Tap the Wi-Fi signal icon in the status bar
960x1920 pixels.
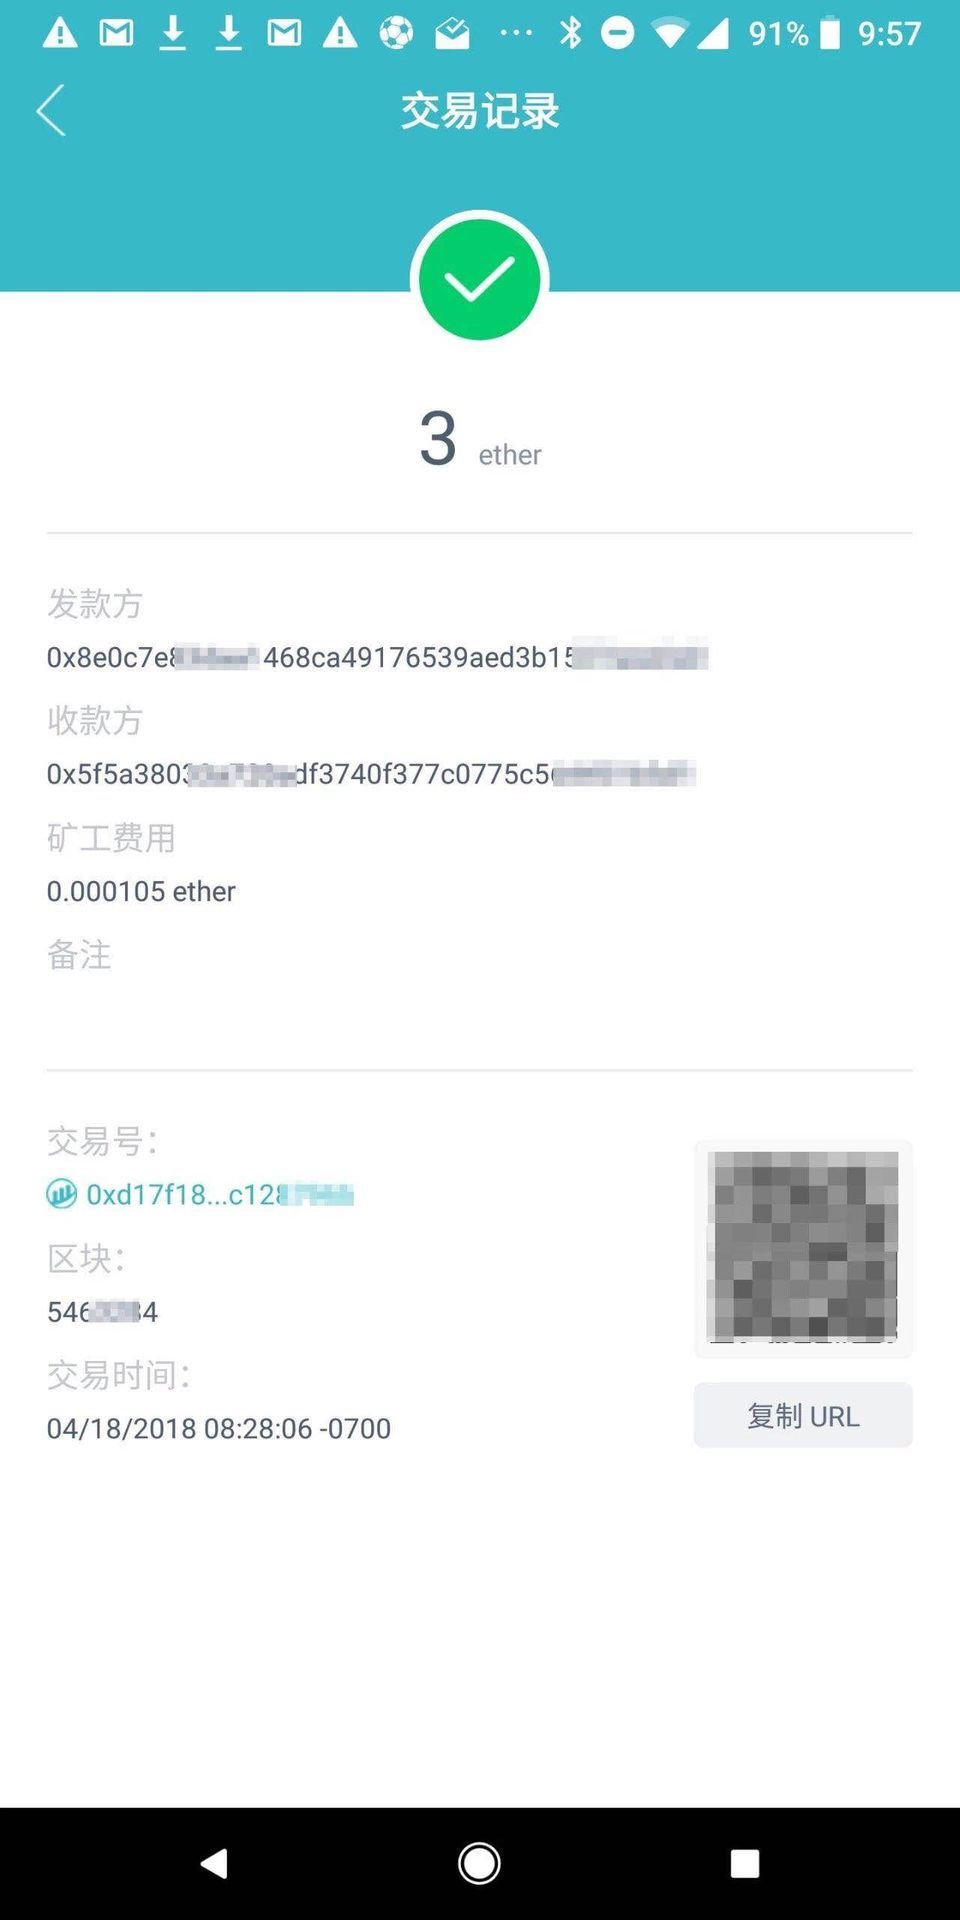point(669,33)
